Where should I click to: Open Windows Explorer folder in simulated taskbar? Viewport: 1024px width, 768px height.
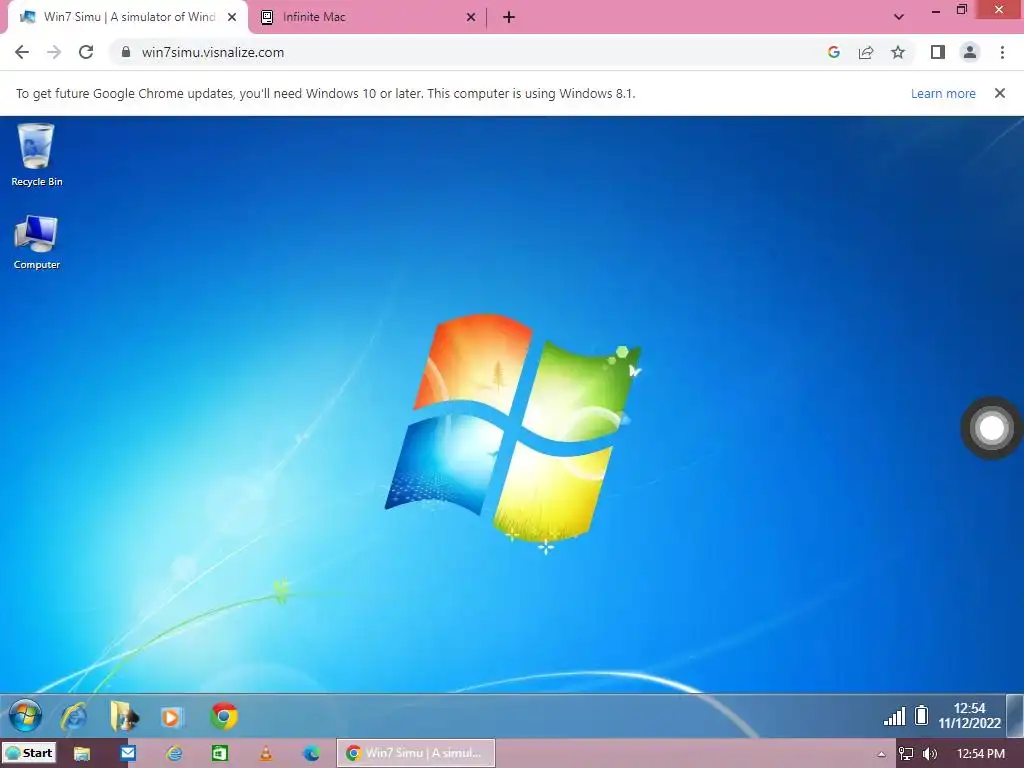pyautogui.click(x=124, y=717)
